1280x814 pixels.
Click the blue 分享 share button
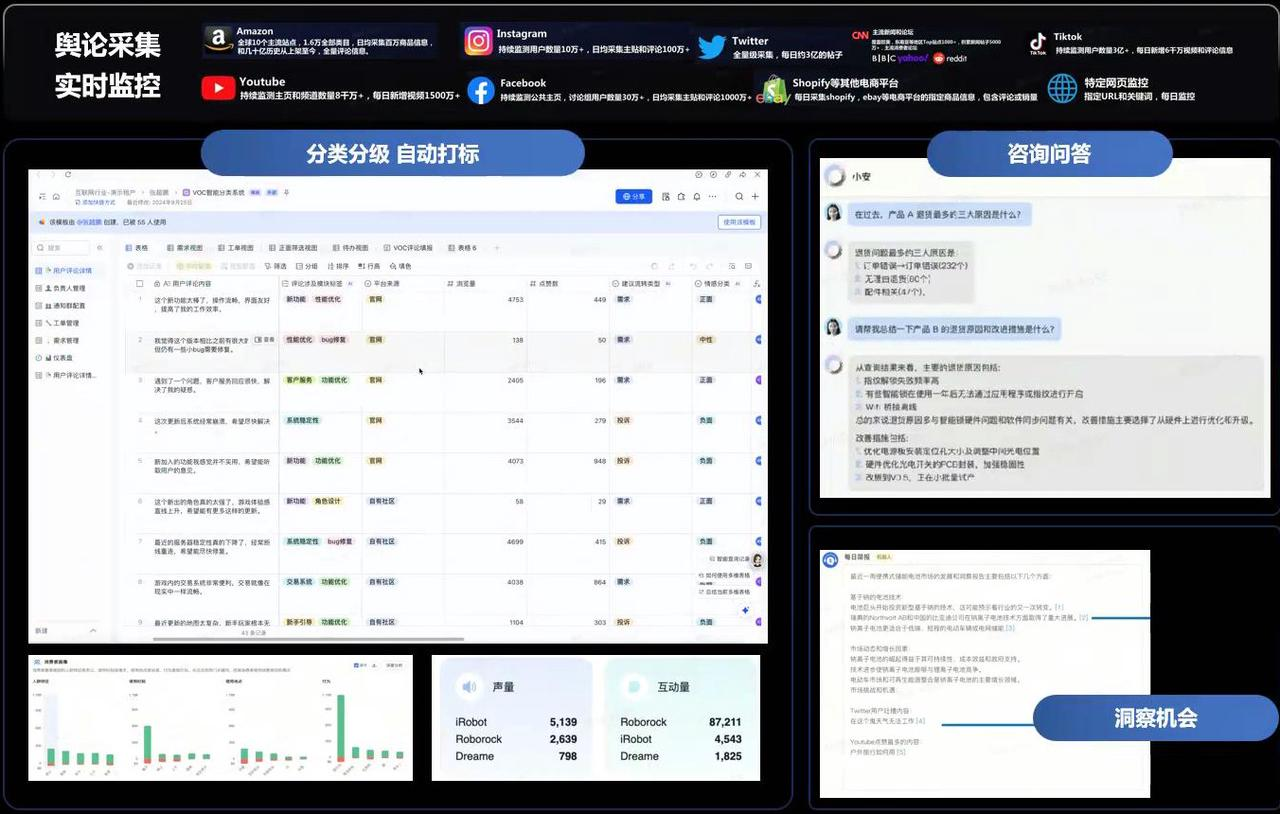point(634,197)
